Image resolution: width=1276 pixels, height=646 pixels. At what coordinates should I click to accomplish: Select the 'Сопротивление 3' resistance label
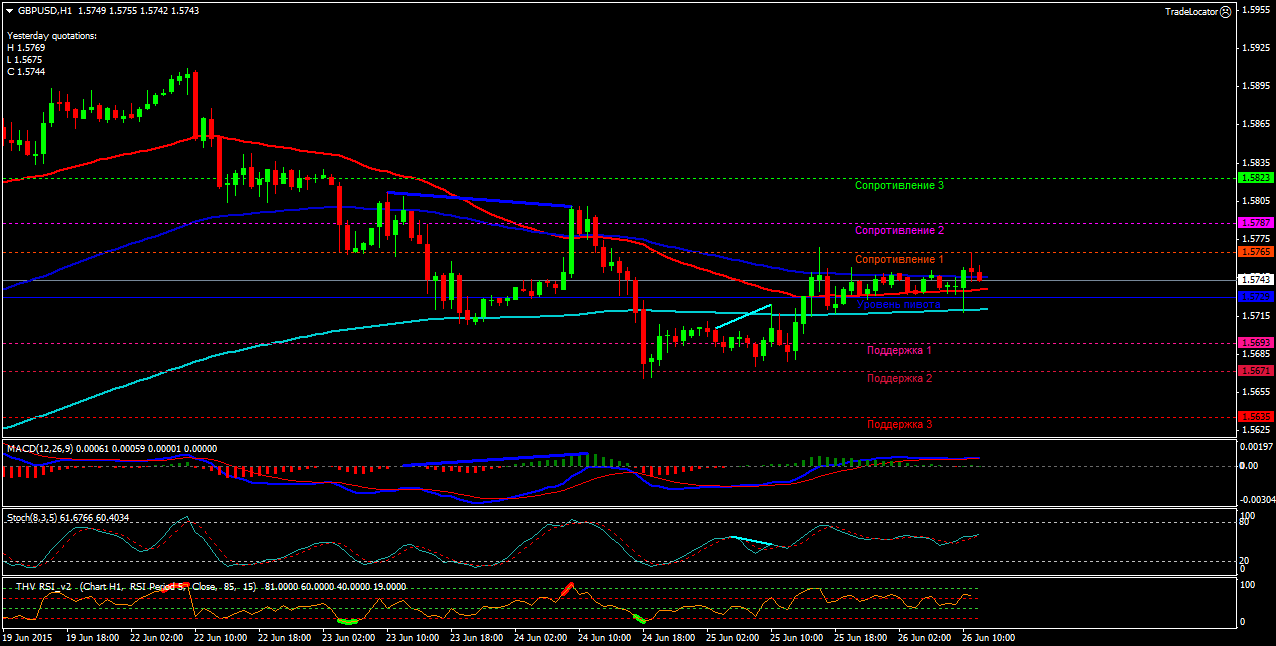point(900,185)
